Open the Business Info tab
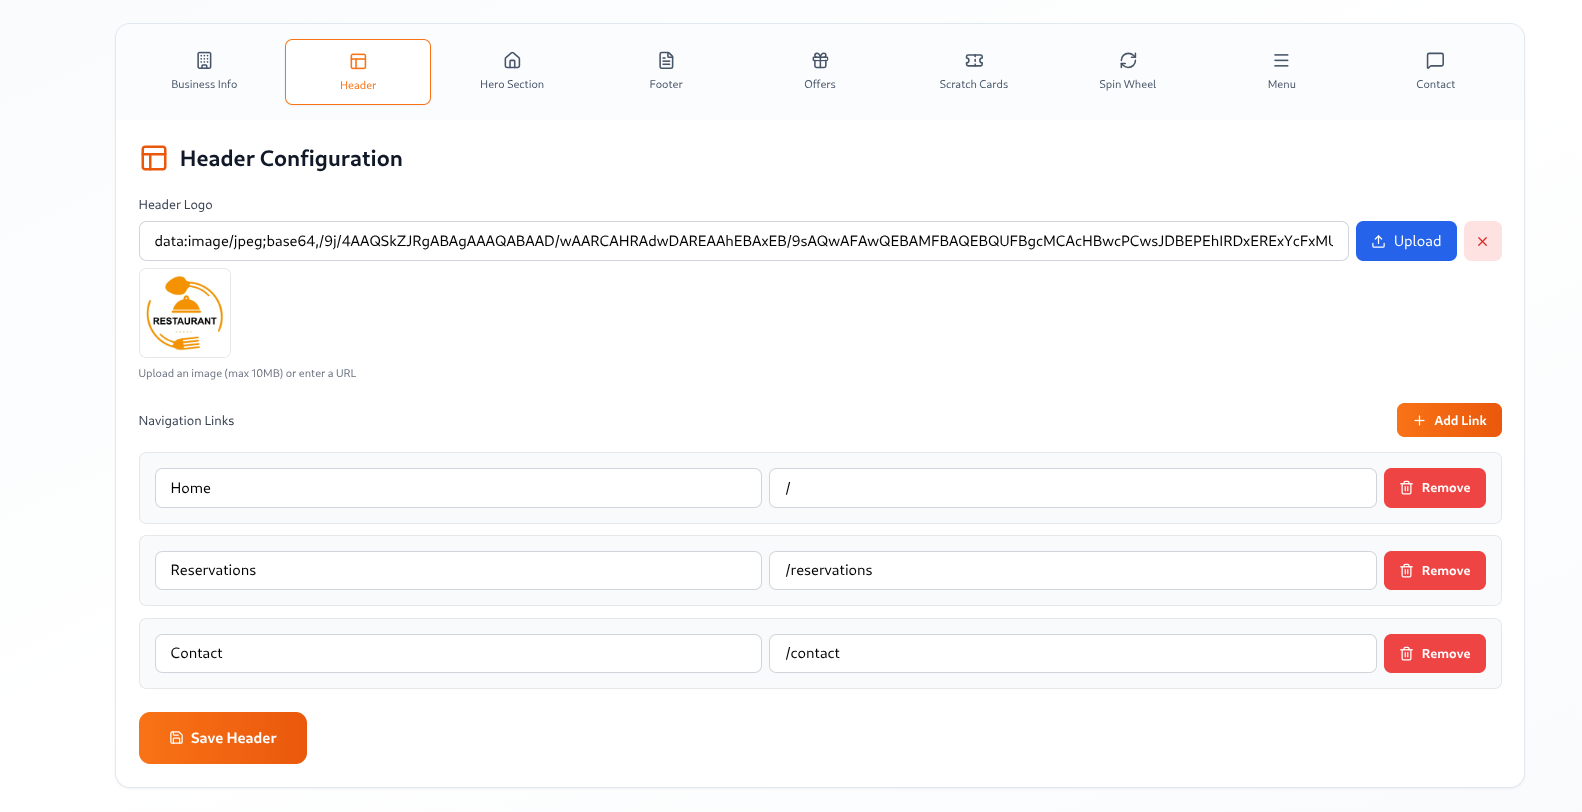Image resolution: width=1582 pixels, height=812 pixels. coord(204,71)
